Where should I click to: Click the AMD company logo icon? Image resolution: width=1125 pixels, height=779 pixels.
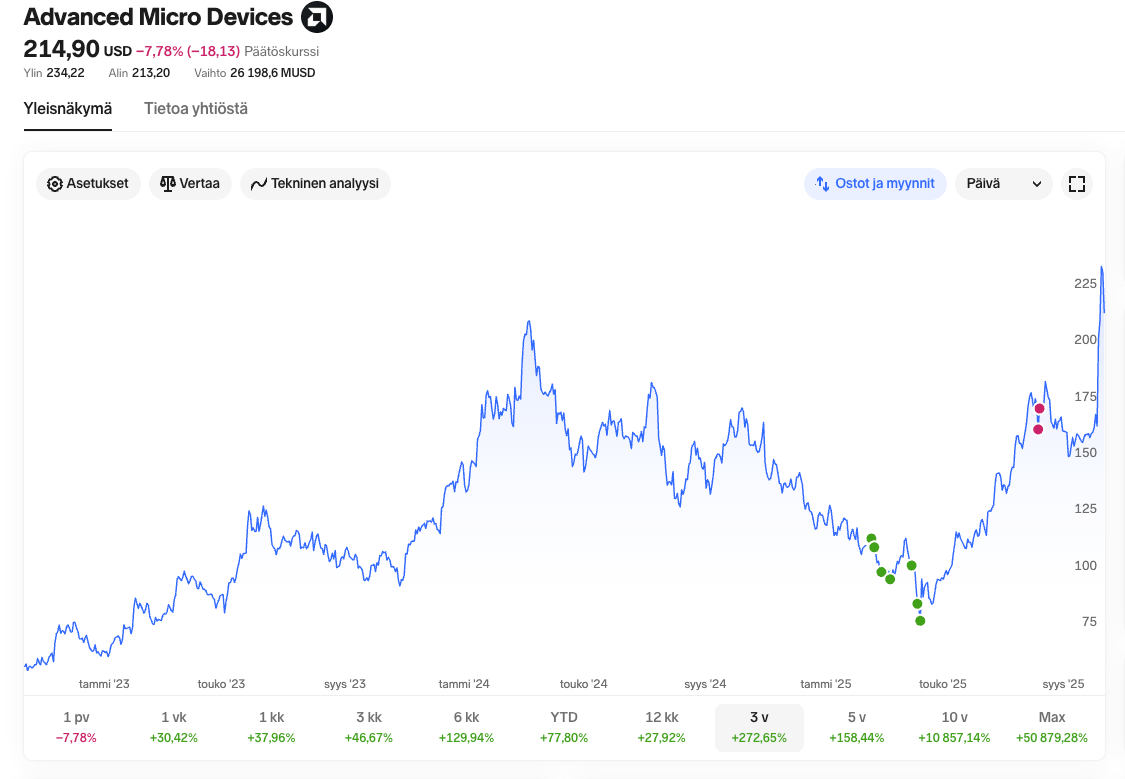click(x=316, y=17)
